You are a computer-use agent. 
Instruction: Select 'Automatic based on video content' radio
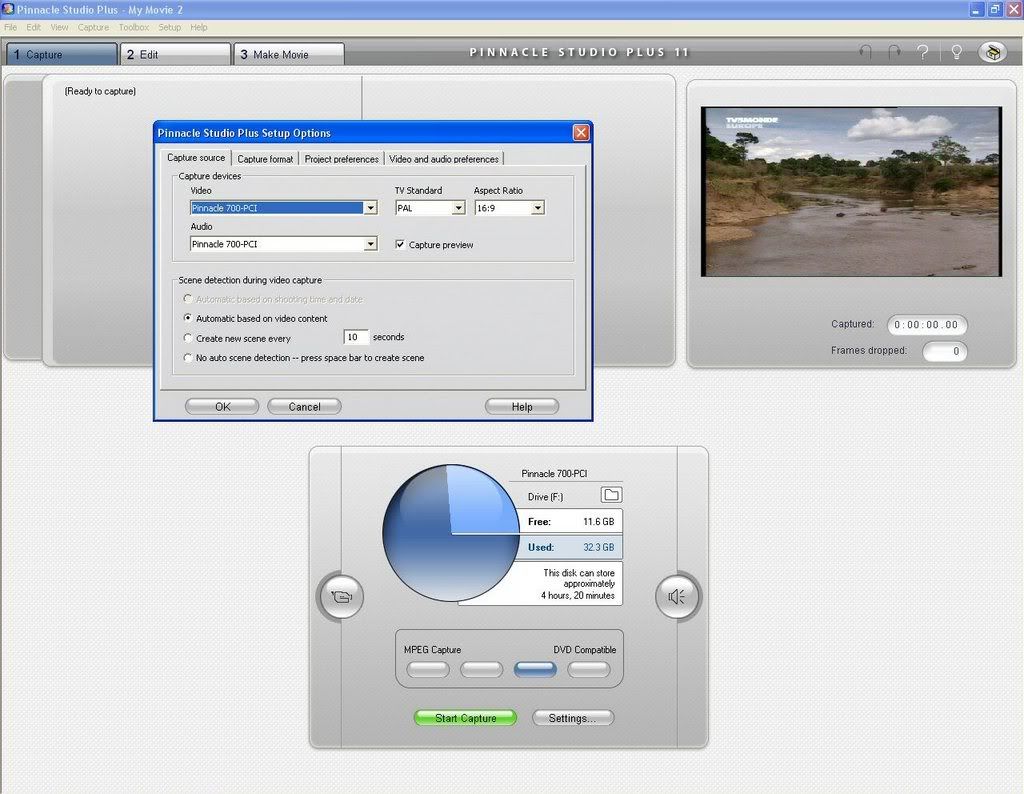point(188,318)
